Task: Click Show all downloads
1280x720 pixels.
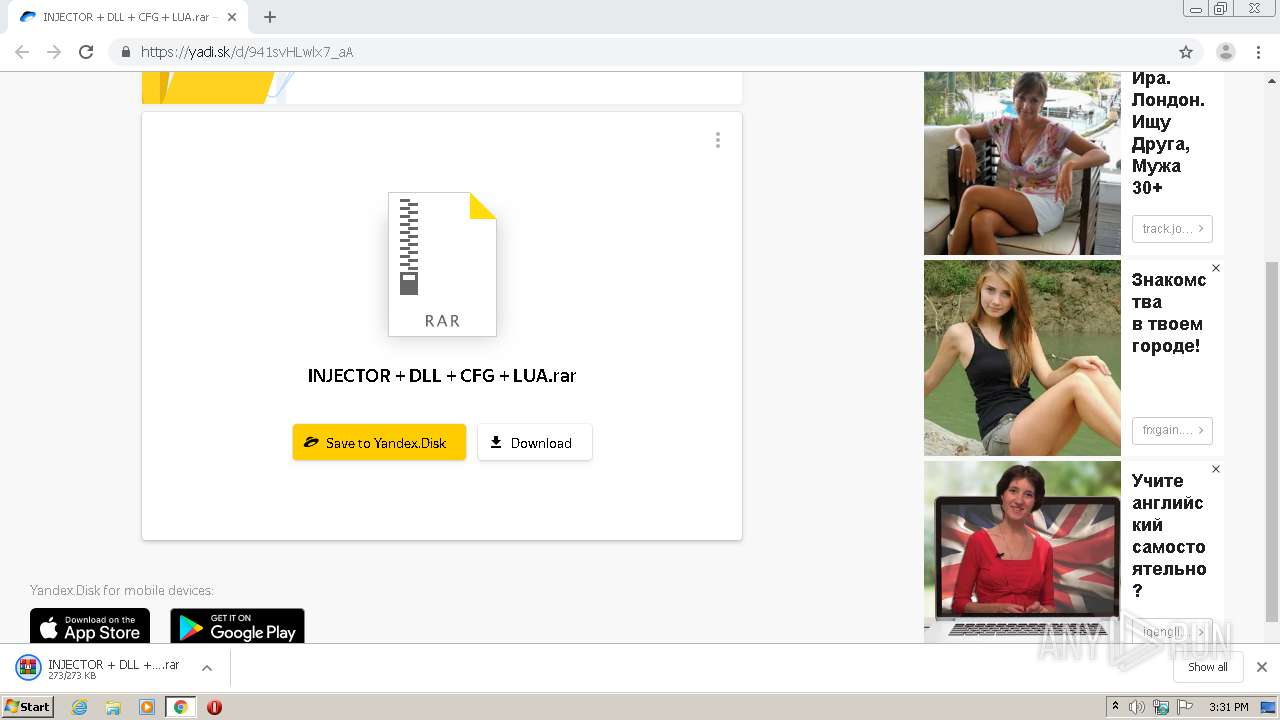Action: coord(1208,667)
